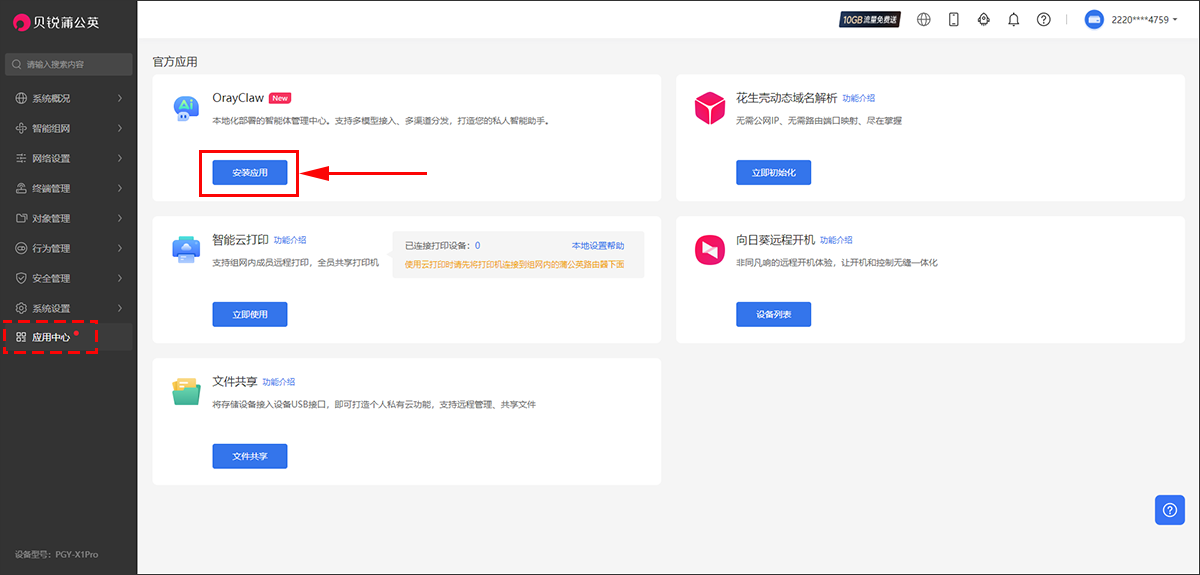
Task: Open notifications bell icon
Action: [1014, 19]
